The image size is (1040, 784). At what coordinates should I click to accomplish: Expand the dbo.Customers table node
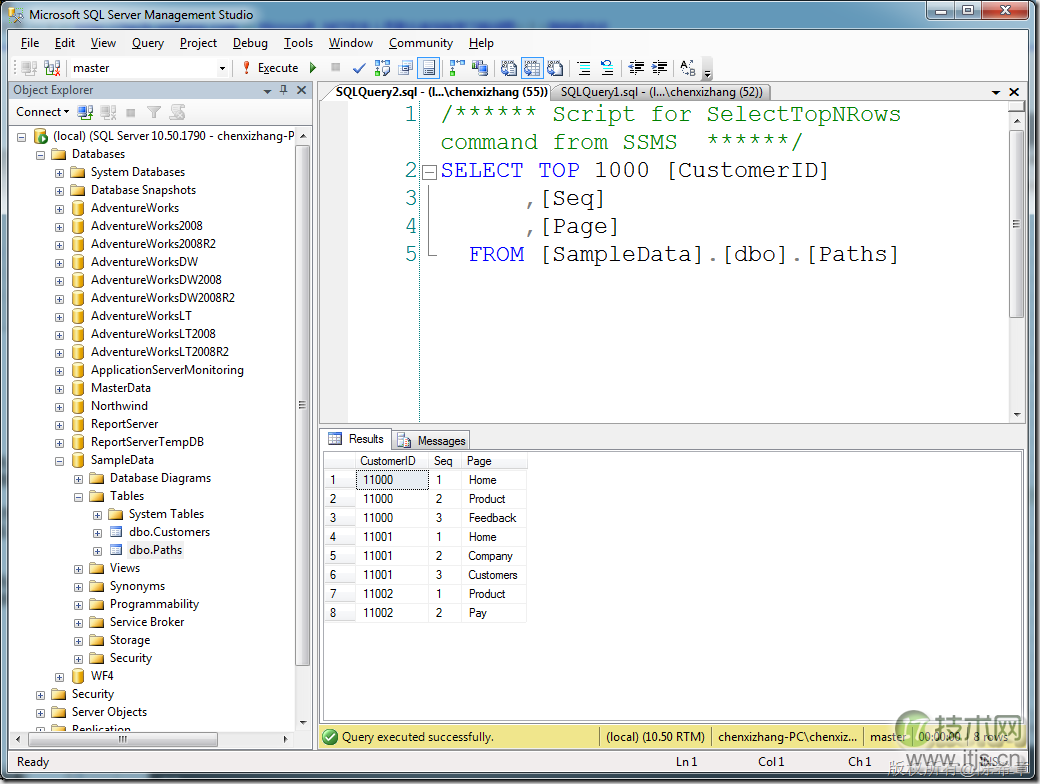(x=98, y=533)
